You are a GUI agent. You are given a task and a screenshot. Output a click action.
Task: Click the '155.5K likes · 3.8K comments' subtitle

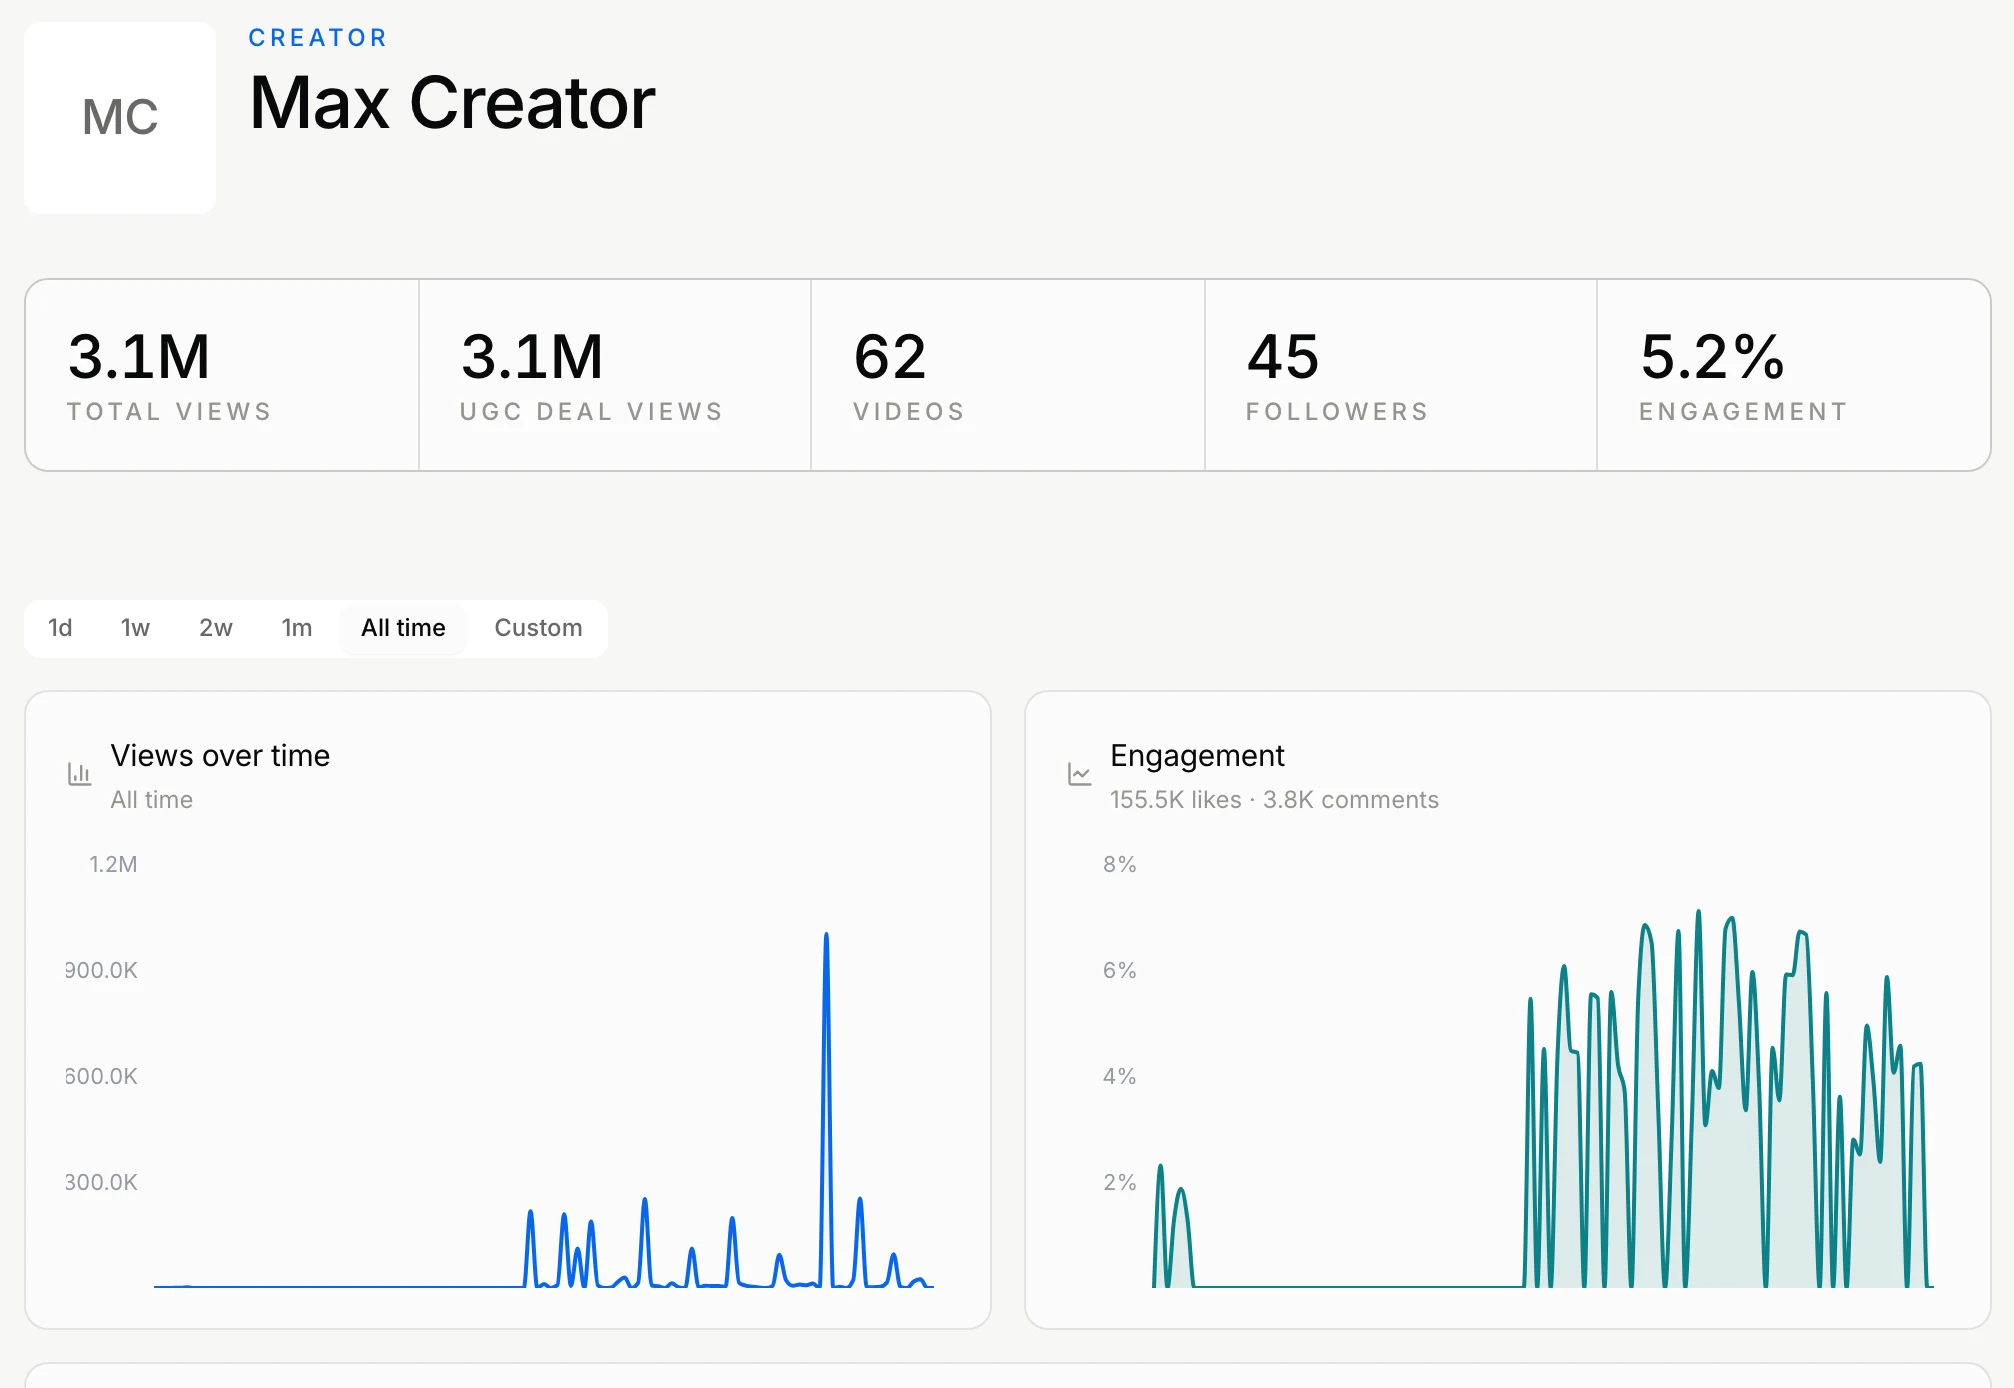click(1274, 800)
